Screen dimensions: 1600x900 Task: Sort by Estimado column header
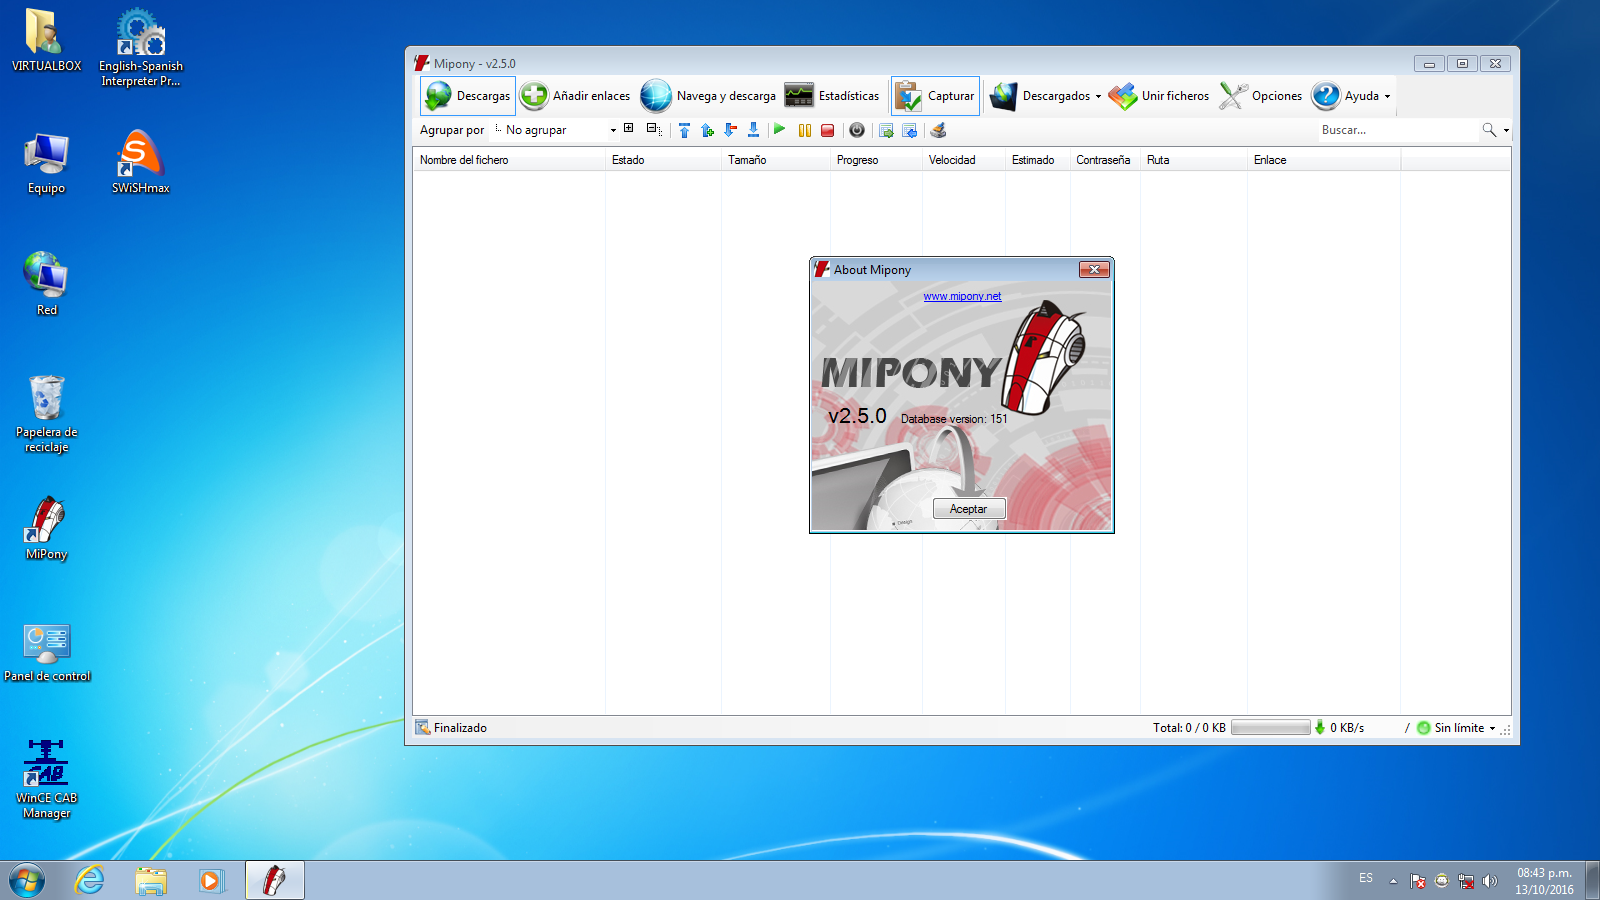pos(1038,160)
